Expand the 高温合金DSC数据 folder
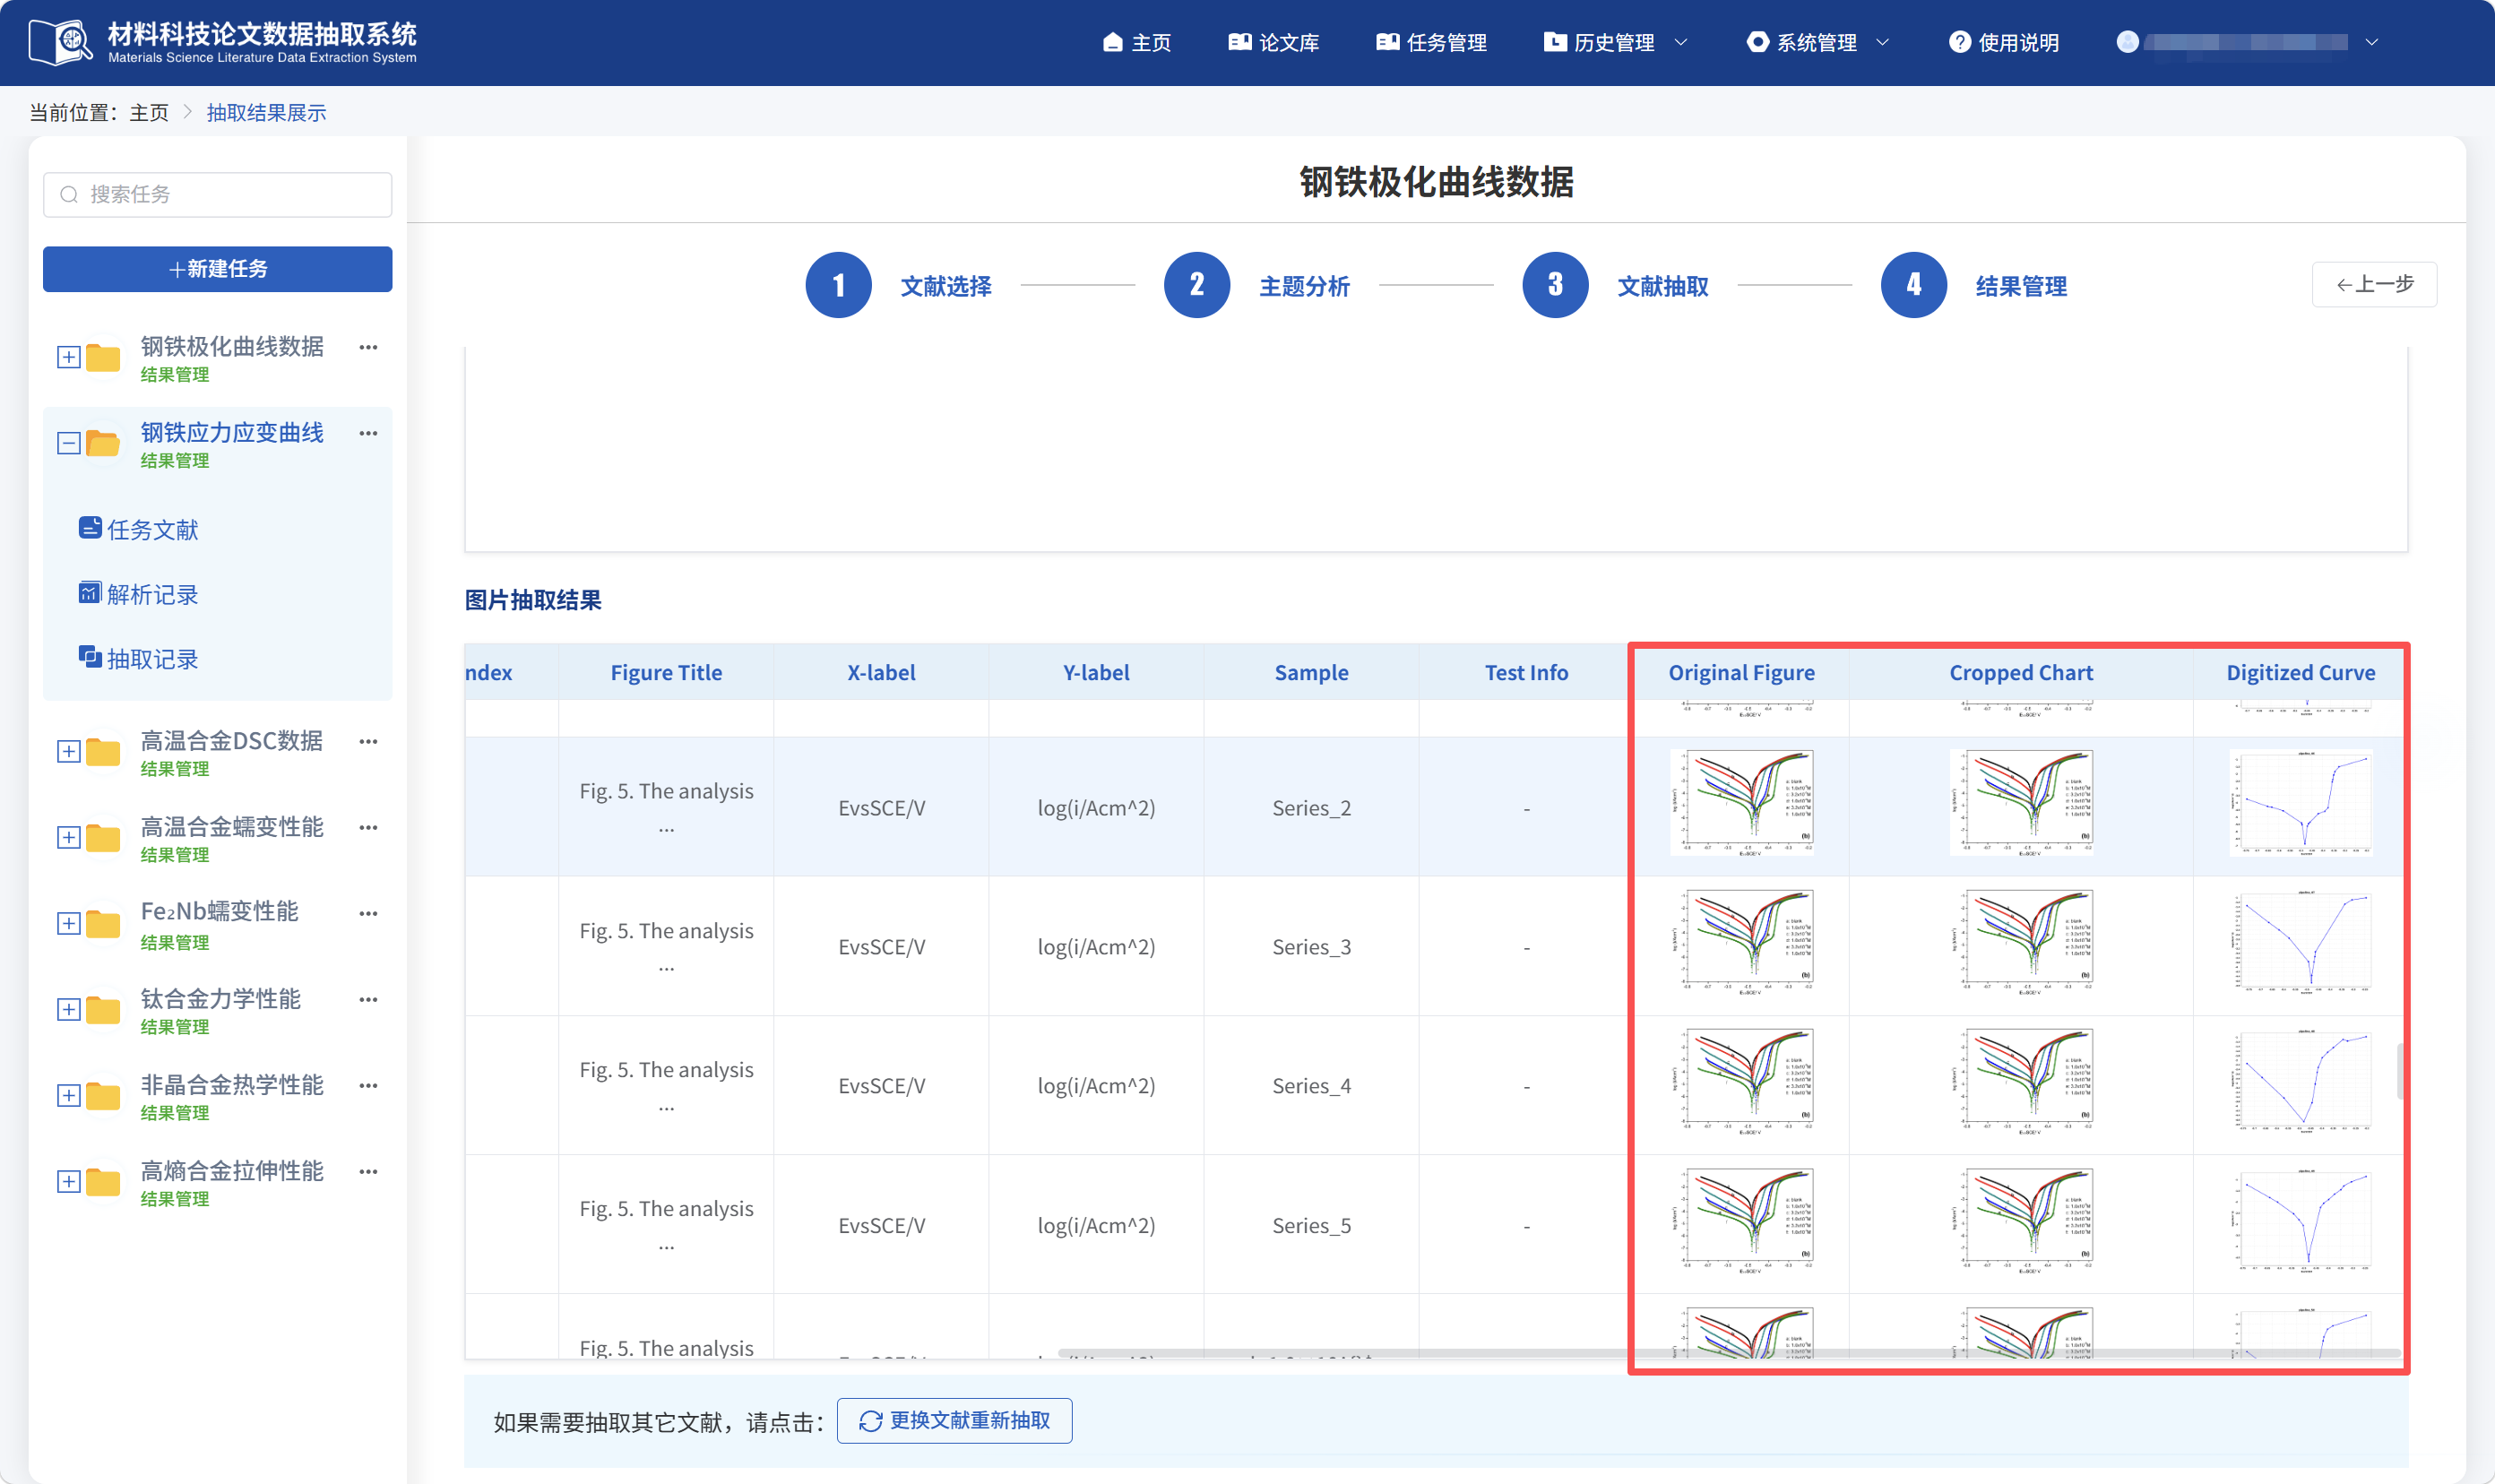The height and width of the screenshot is (1484, 2495). [x=68, y=751]
